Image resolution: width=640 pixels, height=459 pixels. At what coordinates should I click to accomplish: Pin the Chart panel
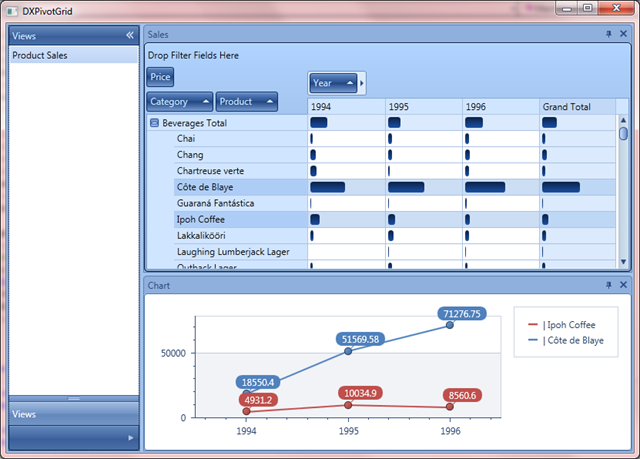point(609,285)
